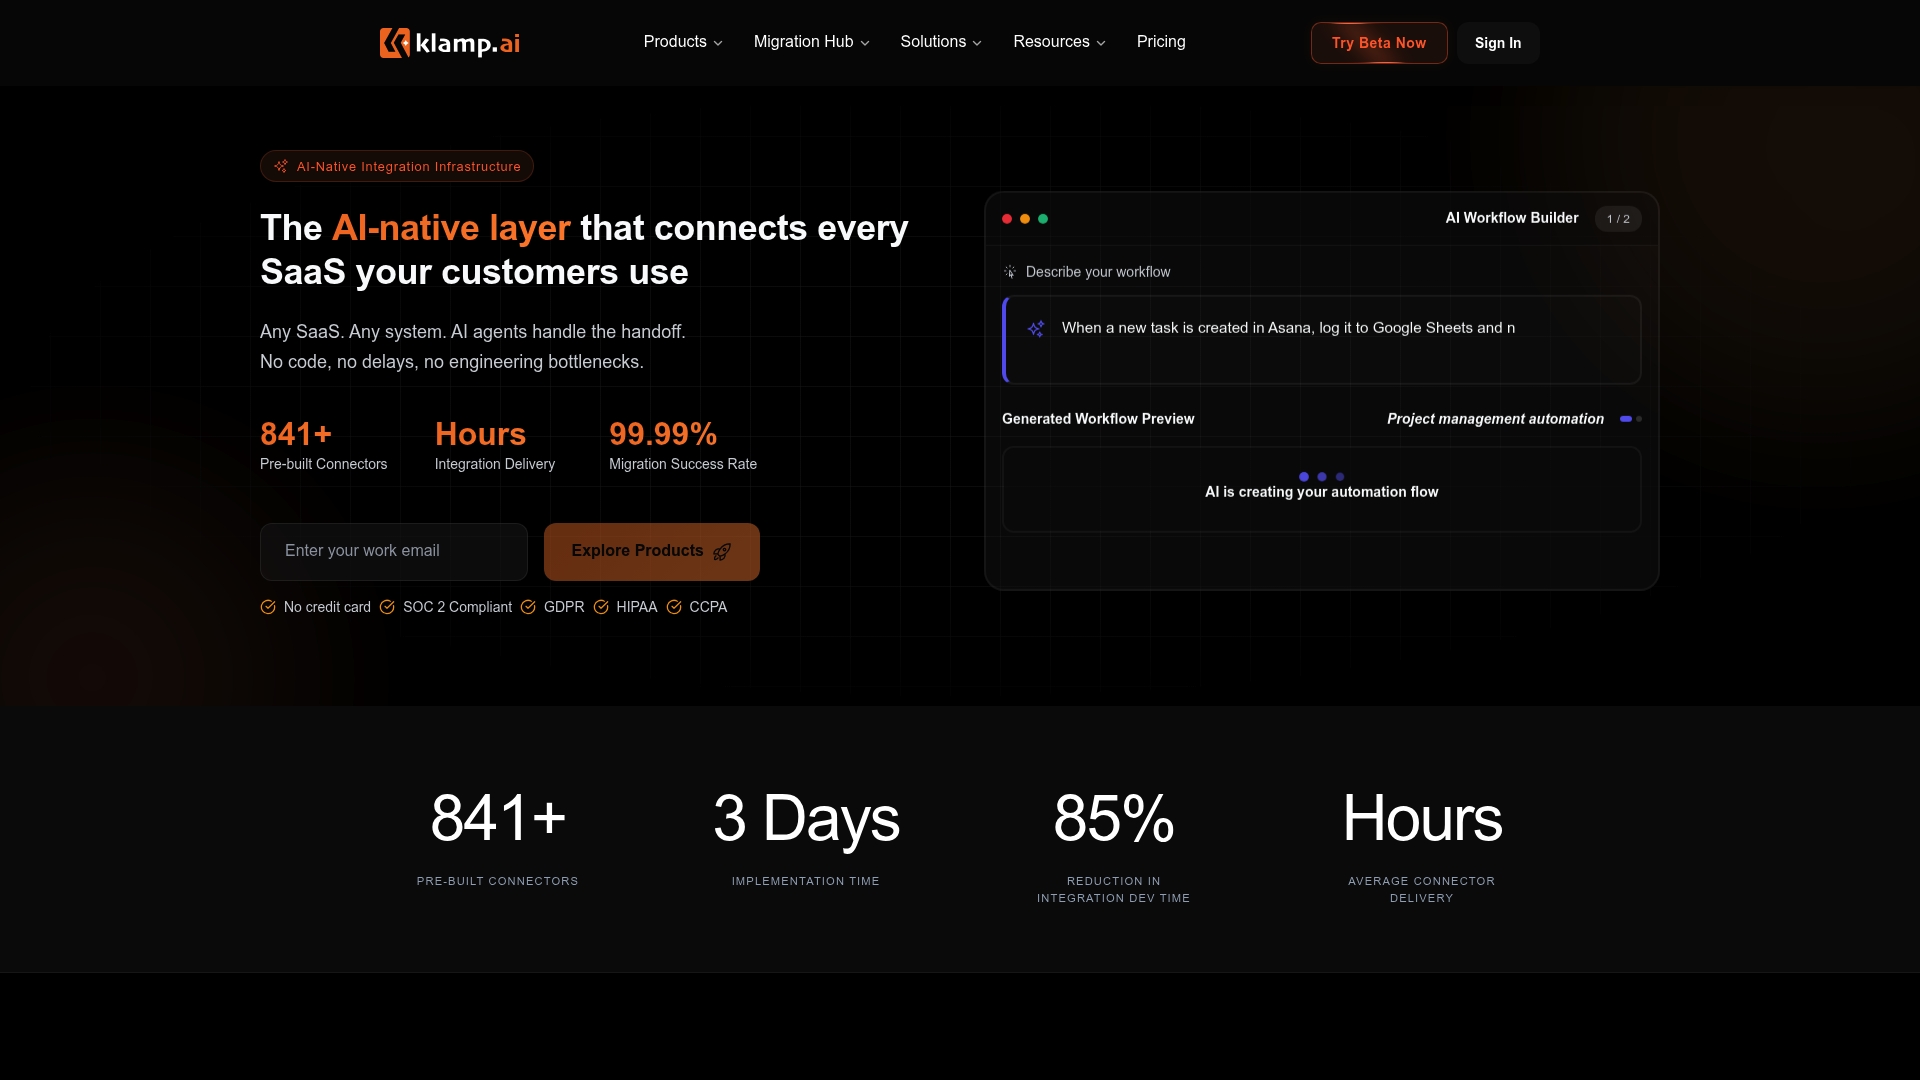Click the AI Workflow Builder title
This screenshot has width=1920, height=1080.
(x=1512, y=218)
